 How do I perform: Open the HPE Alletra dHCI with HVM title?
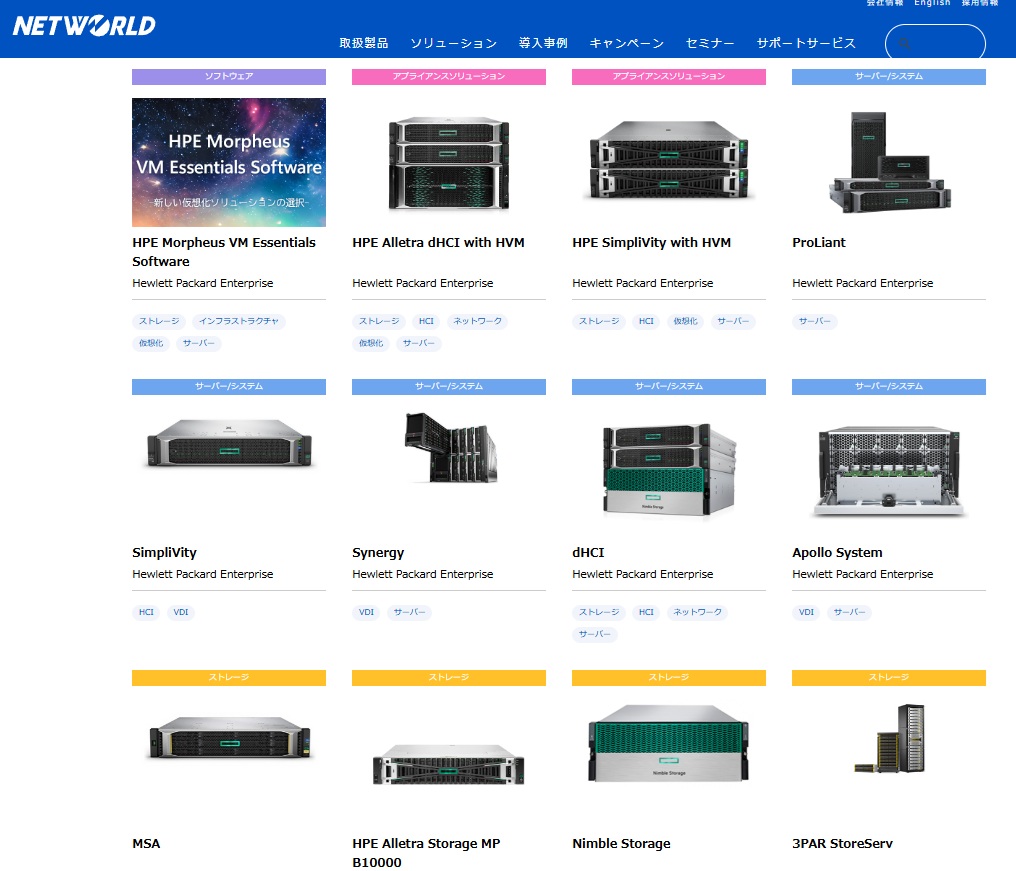(438, 242)
